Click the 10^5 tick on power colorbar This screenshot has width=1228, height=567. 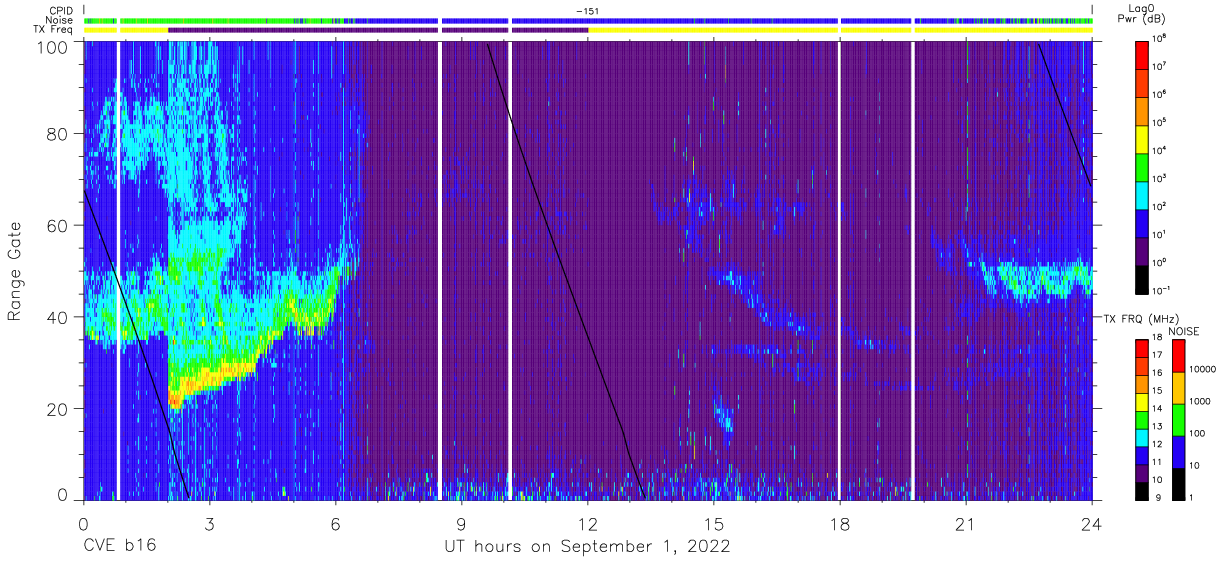[1160, 122]
